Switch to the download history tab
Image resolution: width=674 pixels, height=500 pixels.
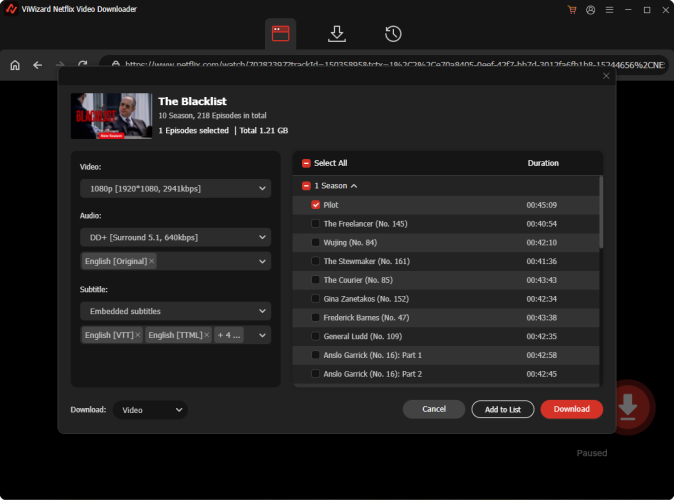393,34
